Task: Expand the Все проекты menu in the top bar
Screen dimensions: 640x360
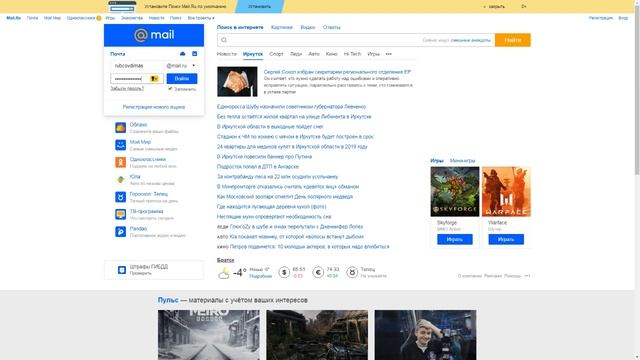Action: click(x=201, y=18)
